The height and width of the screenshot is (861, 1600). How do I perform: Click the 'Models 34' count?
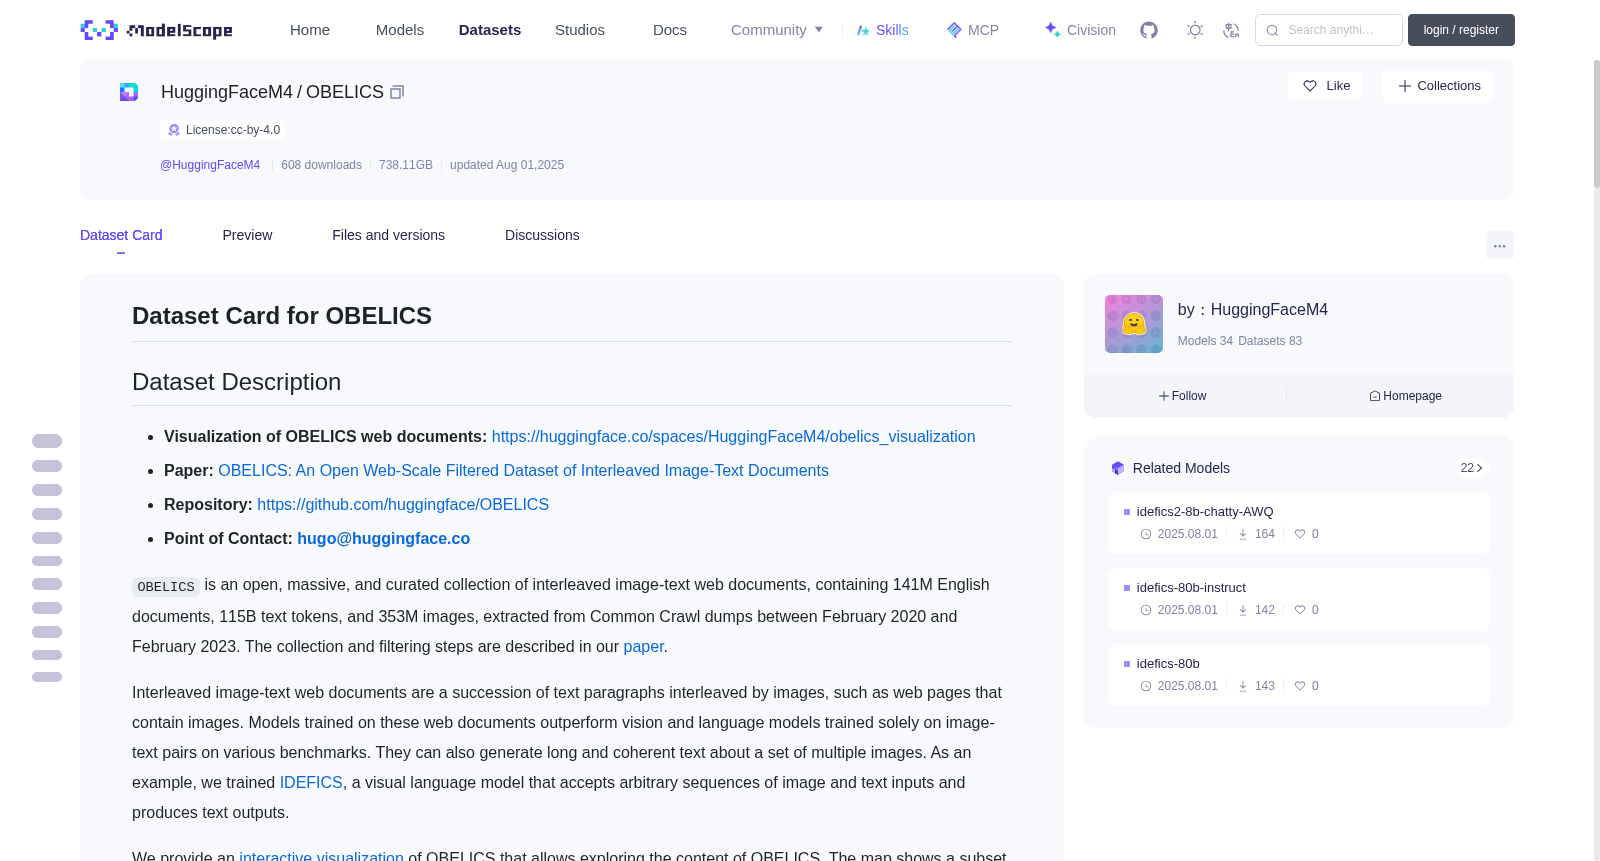point(1205,341)
